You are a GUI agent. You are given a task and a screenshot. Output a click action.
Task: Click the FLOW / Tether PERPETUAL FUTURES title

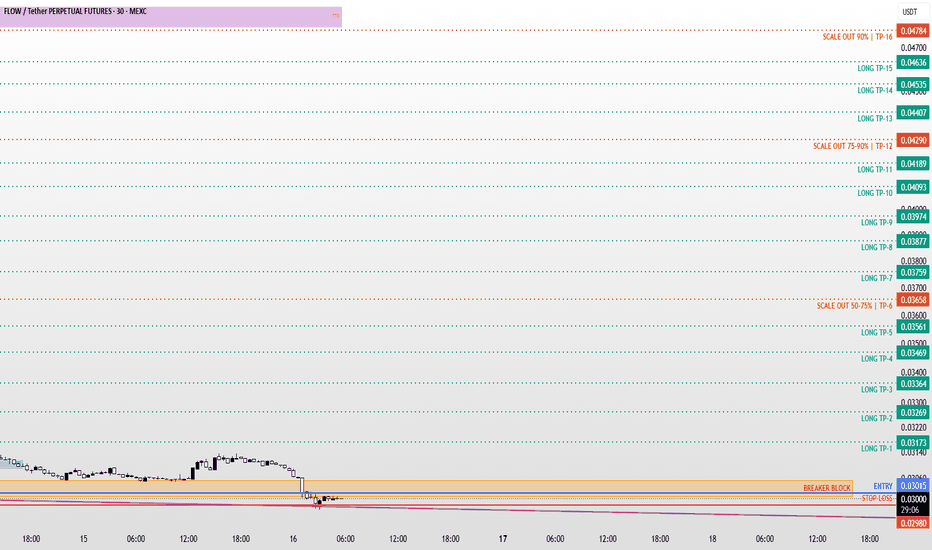pyautogui.click(x=75, y=11)
